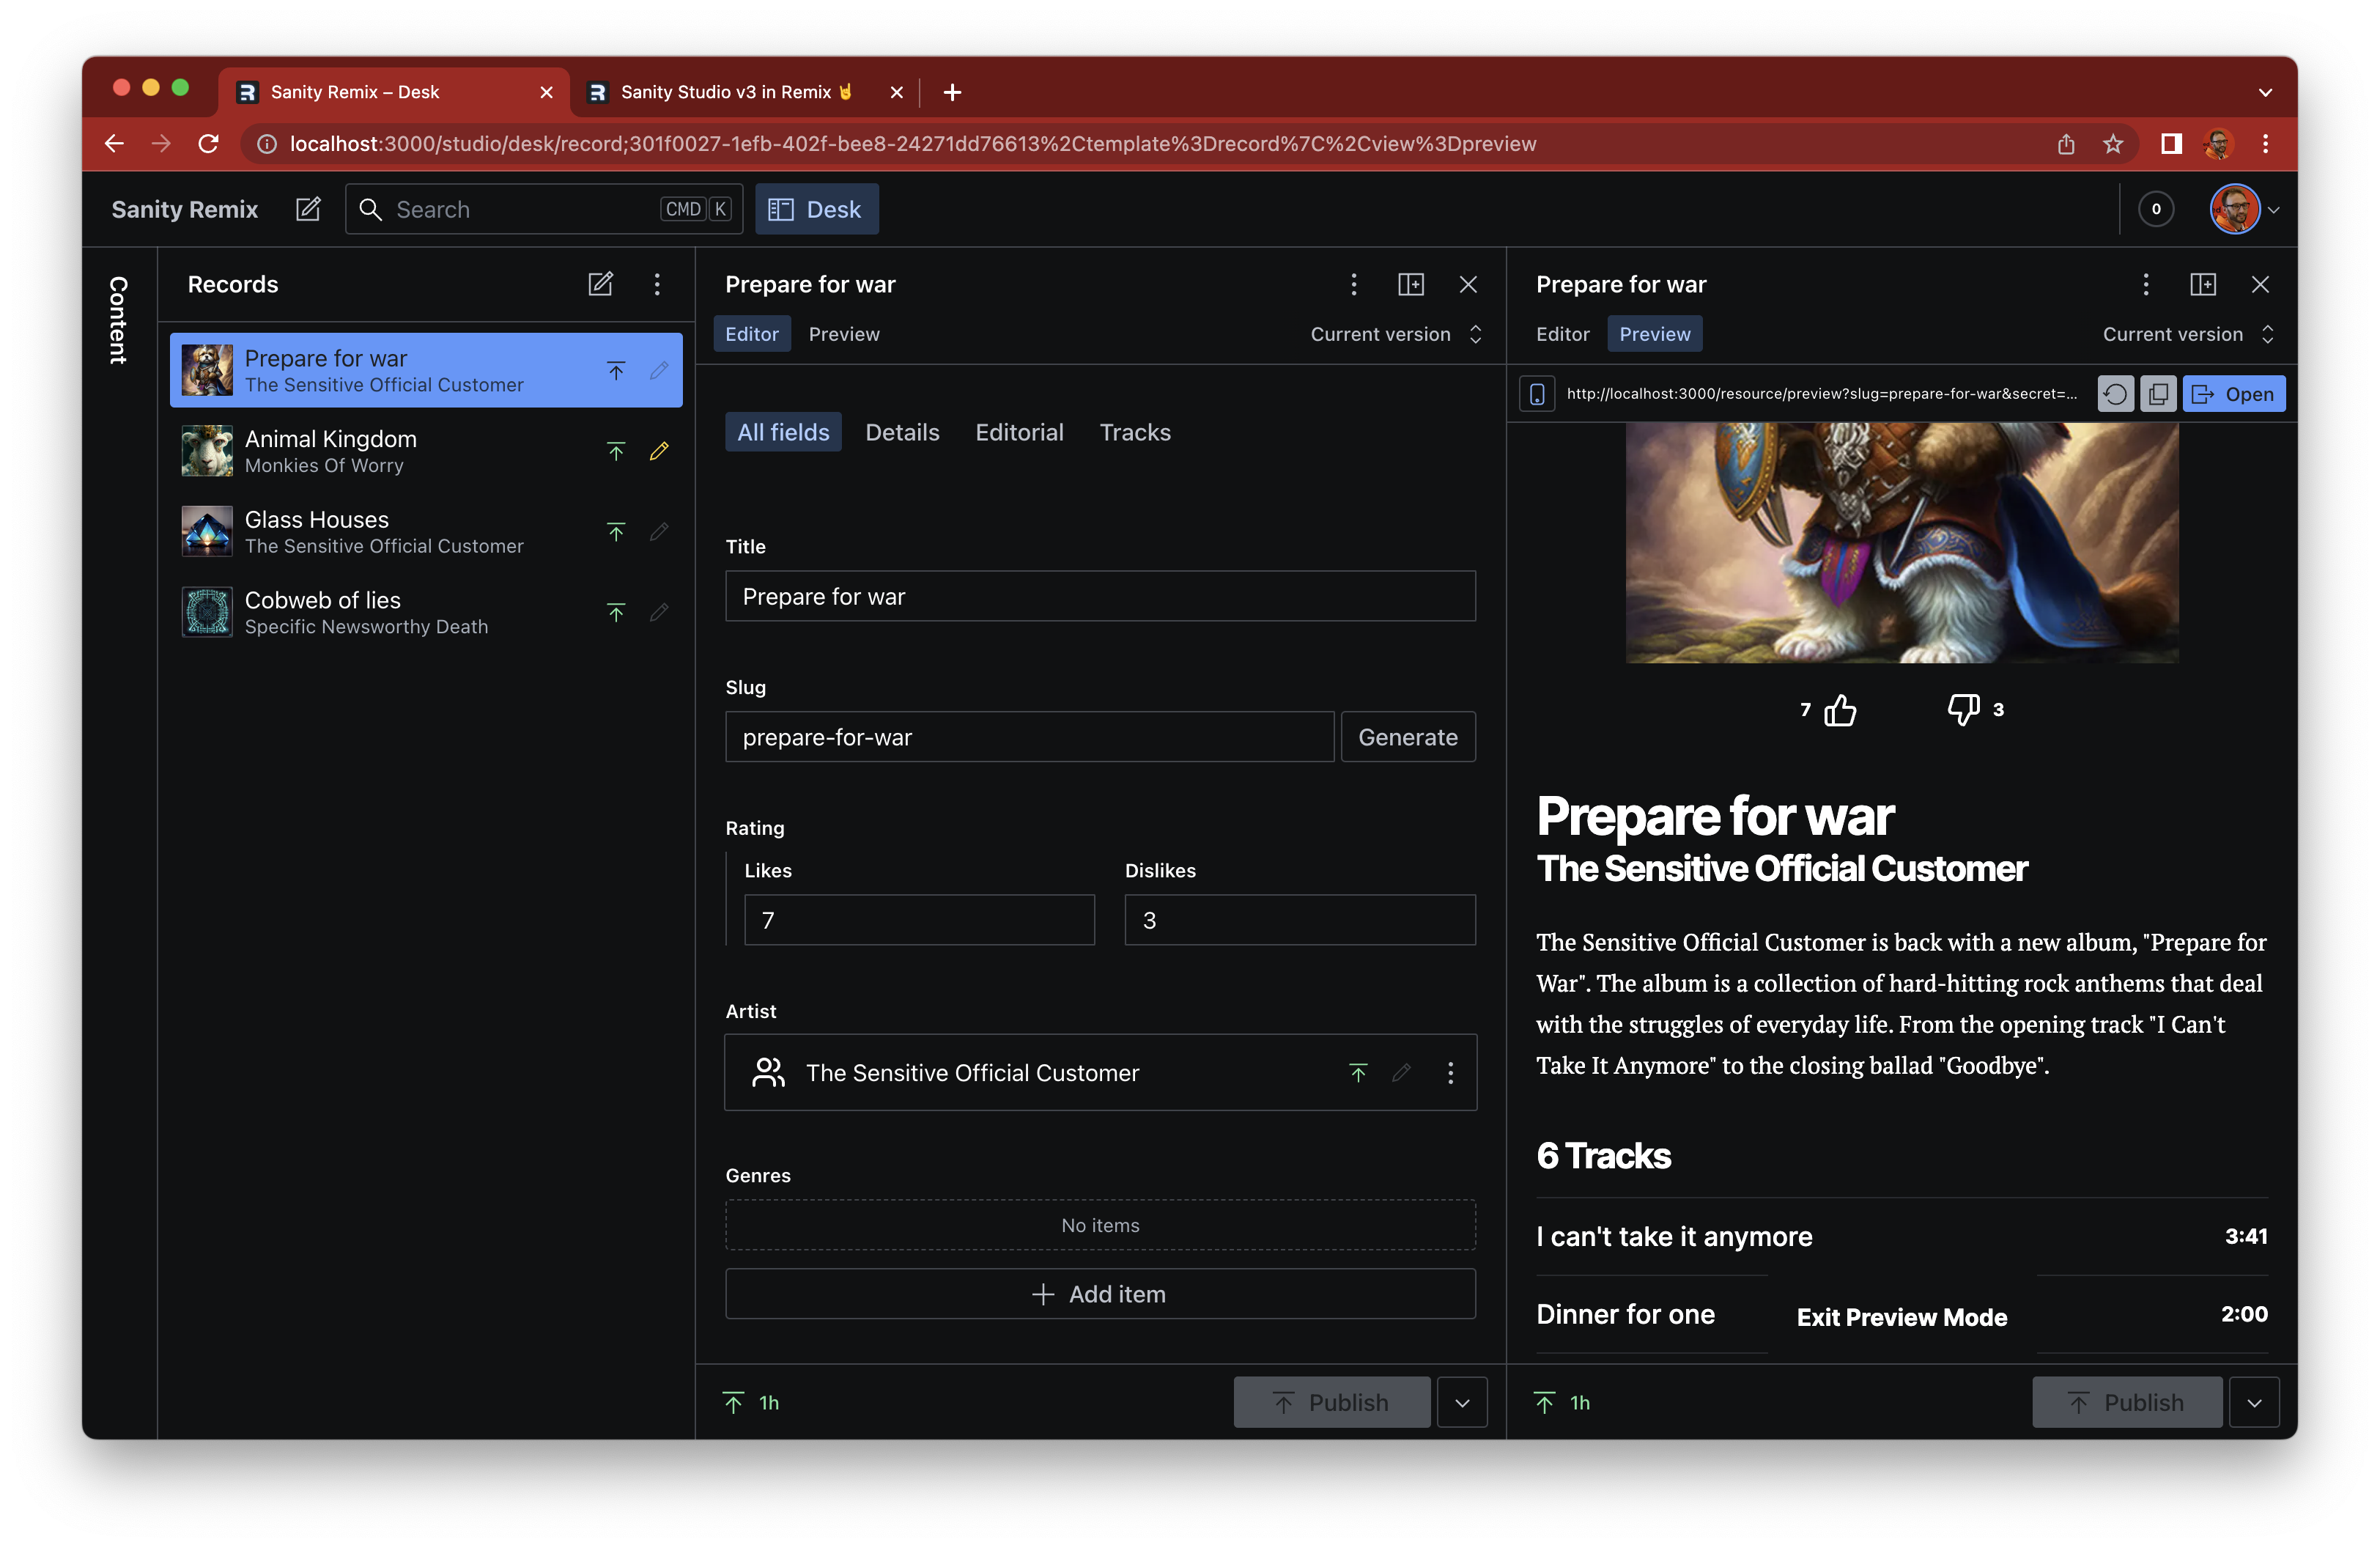Screen dimensions: 2380x1548
Task: Click the reload preview icon
Action: [2115, 394]
